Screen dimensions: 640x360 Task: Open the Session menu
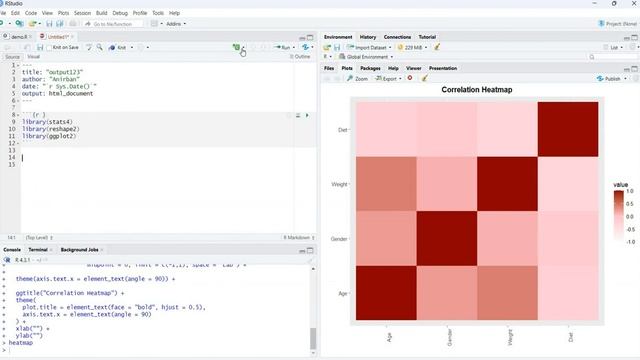(x=82, y=13)
